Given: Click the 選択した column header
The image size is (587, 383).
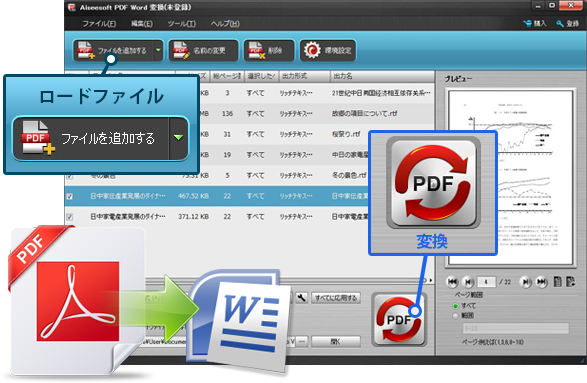Looking at the screenshot, I should click(261, 76).
